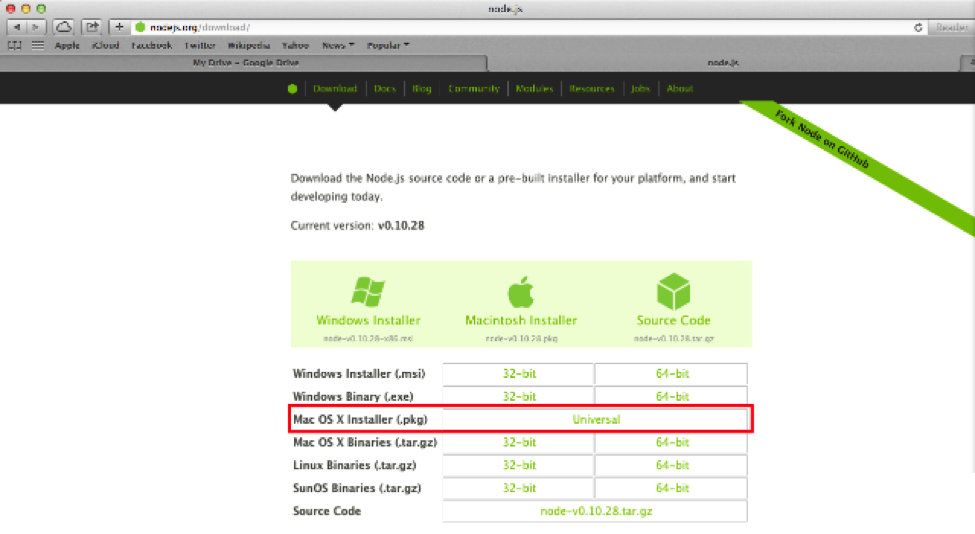Click the Share icon in toolbar
The image size is (975, 534).
92,27
